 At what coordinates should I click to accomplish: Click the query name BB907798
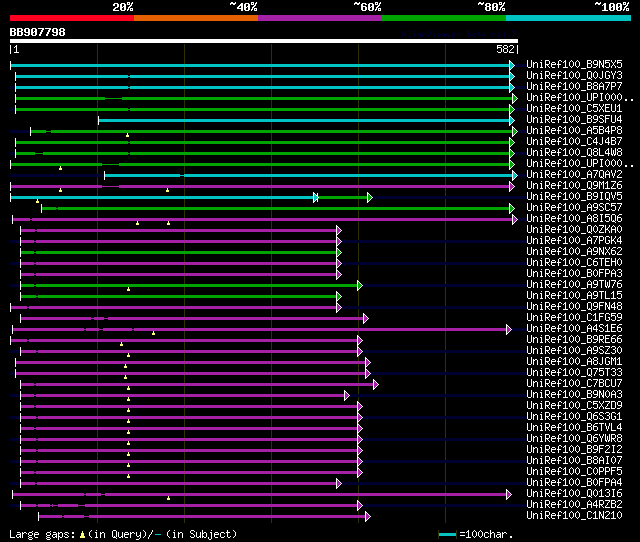pyautogui.click(x=37, y=32)
